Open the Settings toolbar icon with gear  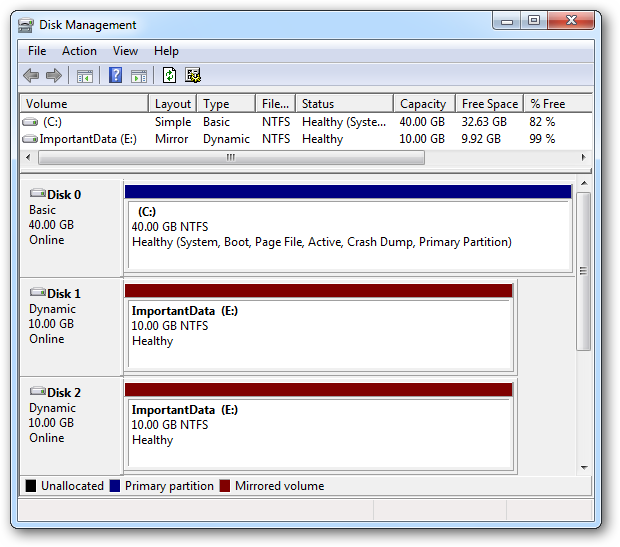point(193,75)
